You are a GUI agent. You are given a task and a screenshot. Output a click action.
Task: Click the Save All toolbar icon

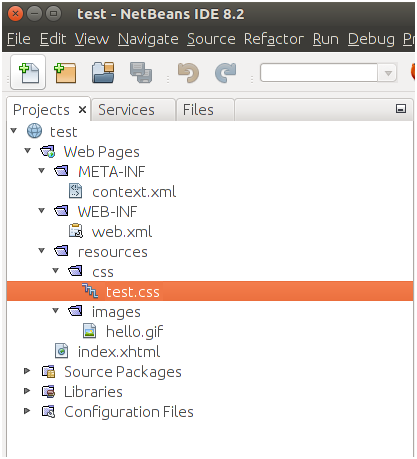pyautogui.click(x=141, y=73)
